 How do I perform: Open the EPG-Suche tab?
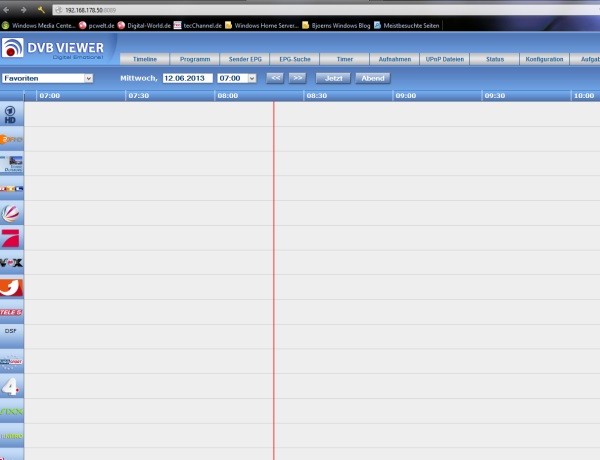pyautogui.click(x=295, y=59)
